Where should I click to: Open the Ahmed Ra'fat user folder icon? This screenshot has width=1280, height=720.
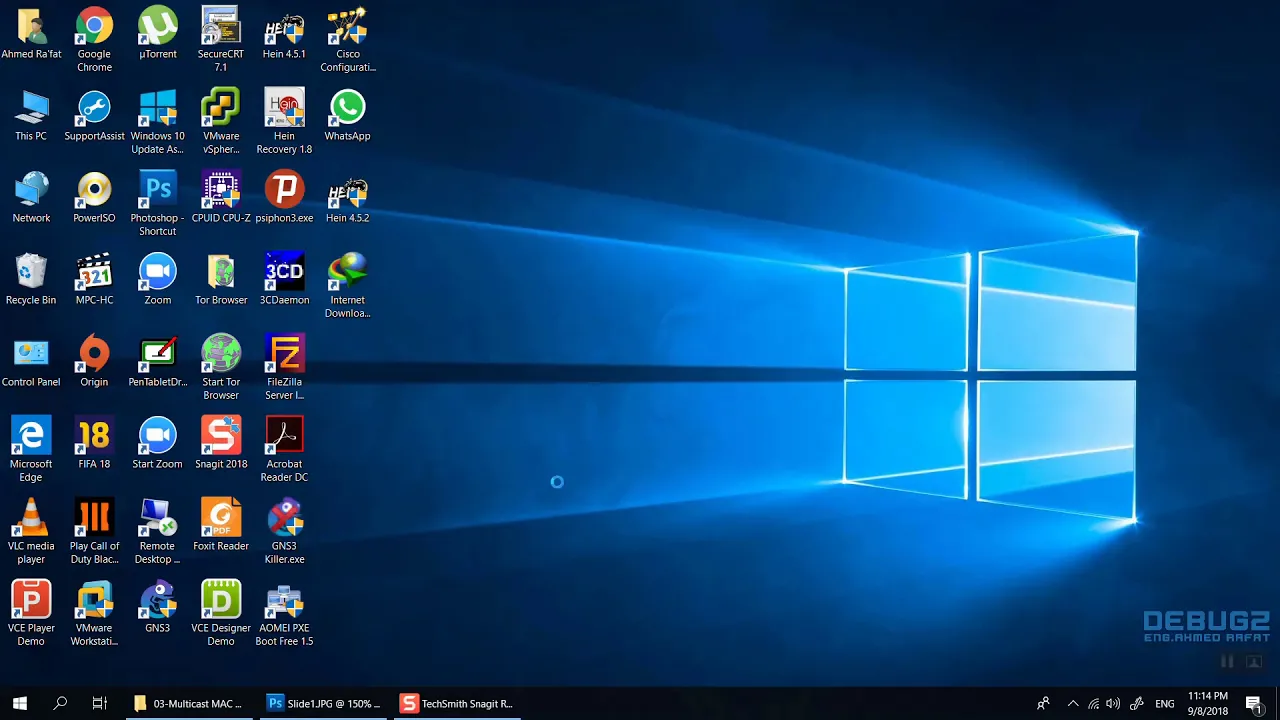click(x=31, y=33)
